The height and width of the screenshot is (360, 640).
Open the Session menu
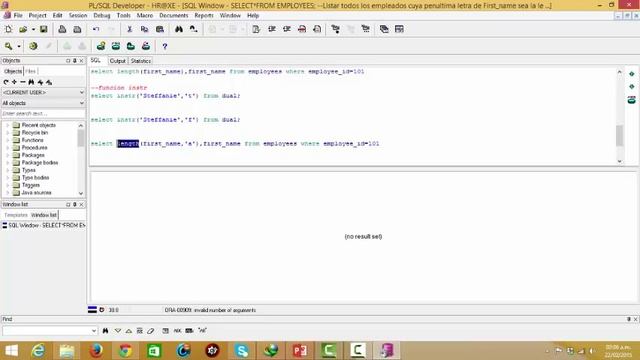tap(78, 16)
